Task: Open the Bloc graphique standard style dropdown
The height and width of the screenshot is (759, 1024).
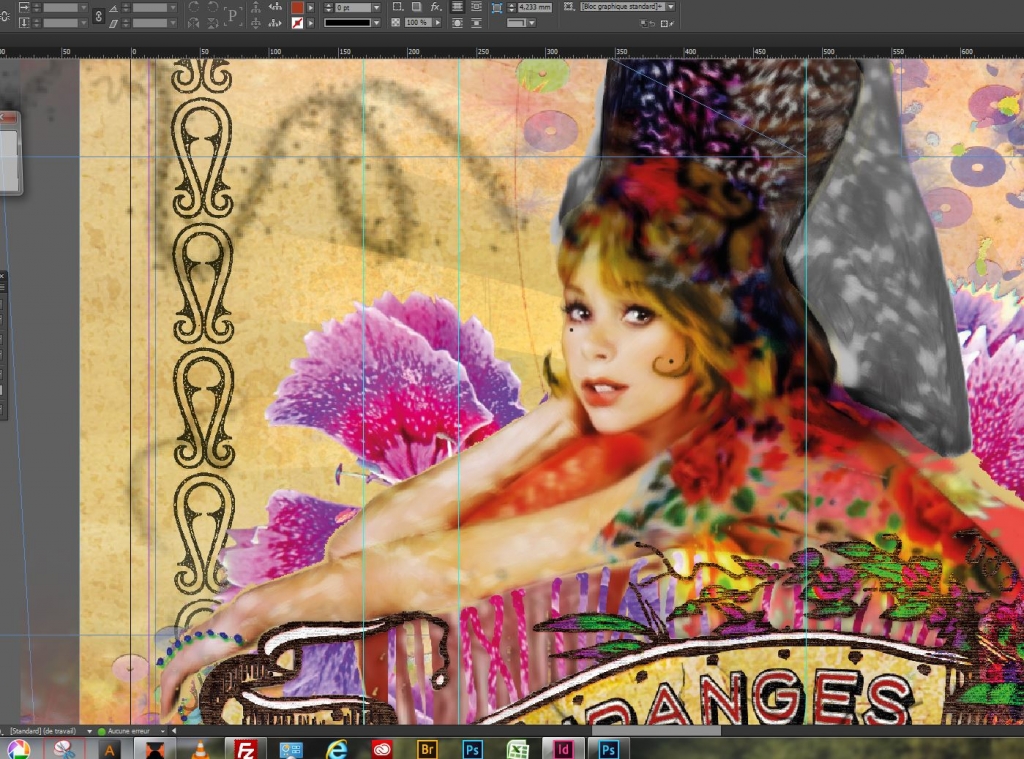Action: click(671, 7)
